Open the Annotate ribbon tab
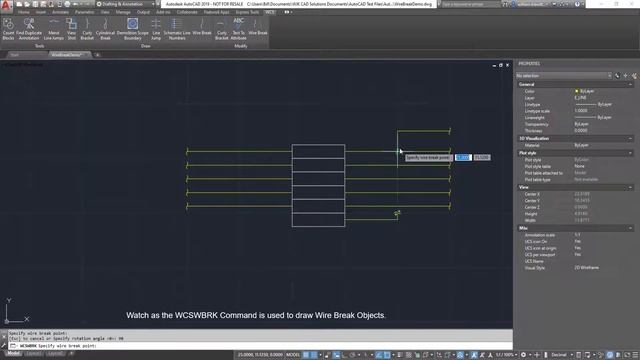Image resolution: width=640 pixels, height=360 pixels. point(60,12)
